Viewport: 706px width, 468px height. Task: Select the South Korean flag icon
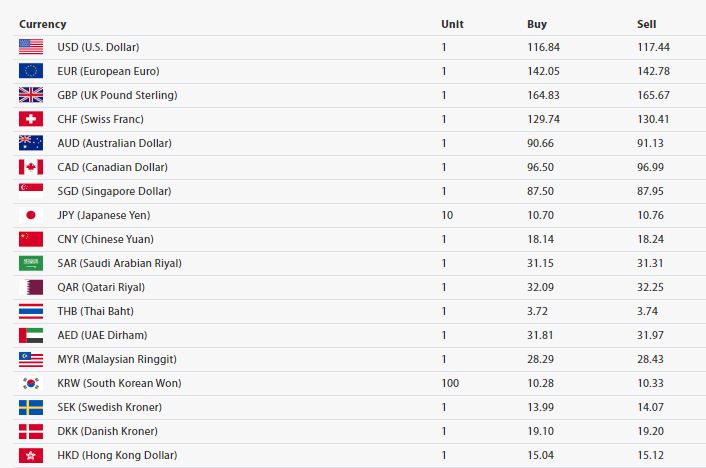31,383
